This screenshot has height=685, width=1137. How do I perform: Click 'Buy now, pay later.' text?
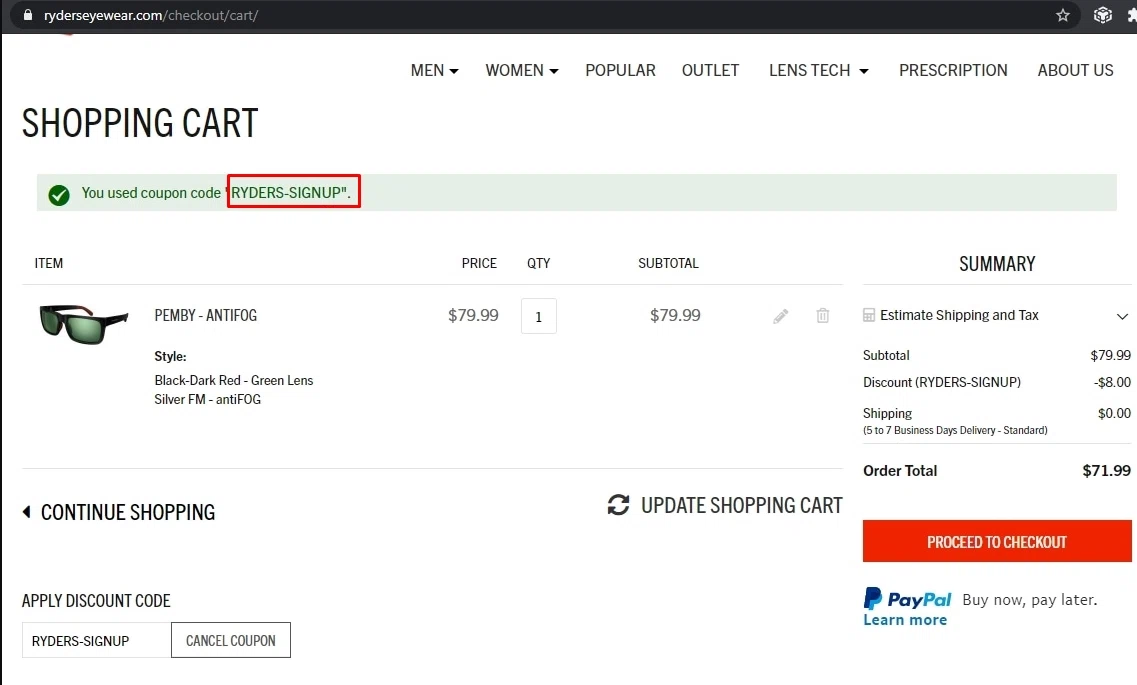pos(1030,599)
